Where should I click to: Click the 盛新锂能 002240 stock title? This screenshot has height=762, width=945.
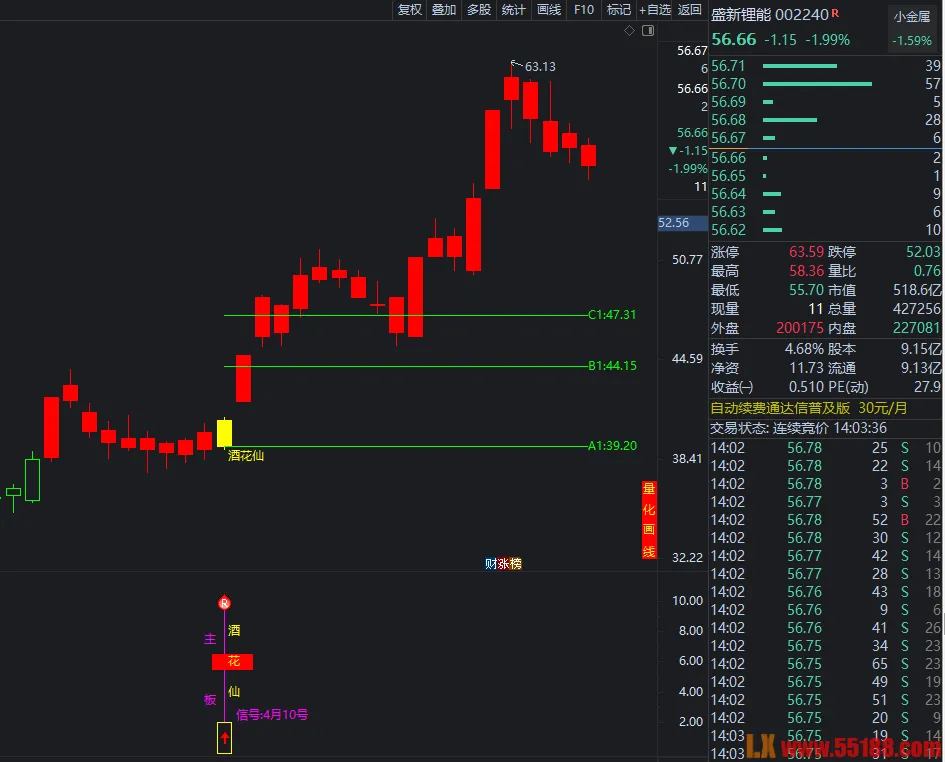click(770, 15)
